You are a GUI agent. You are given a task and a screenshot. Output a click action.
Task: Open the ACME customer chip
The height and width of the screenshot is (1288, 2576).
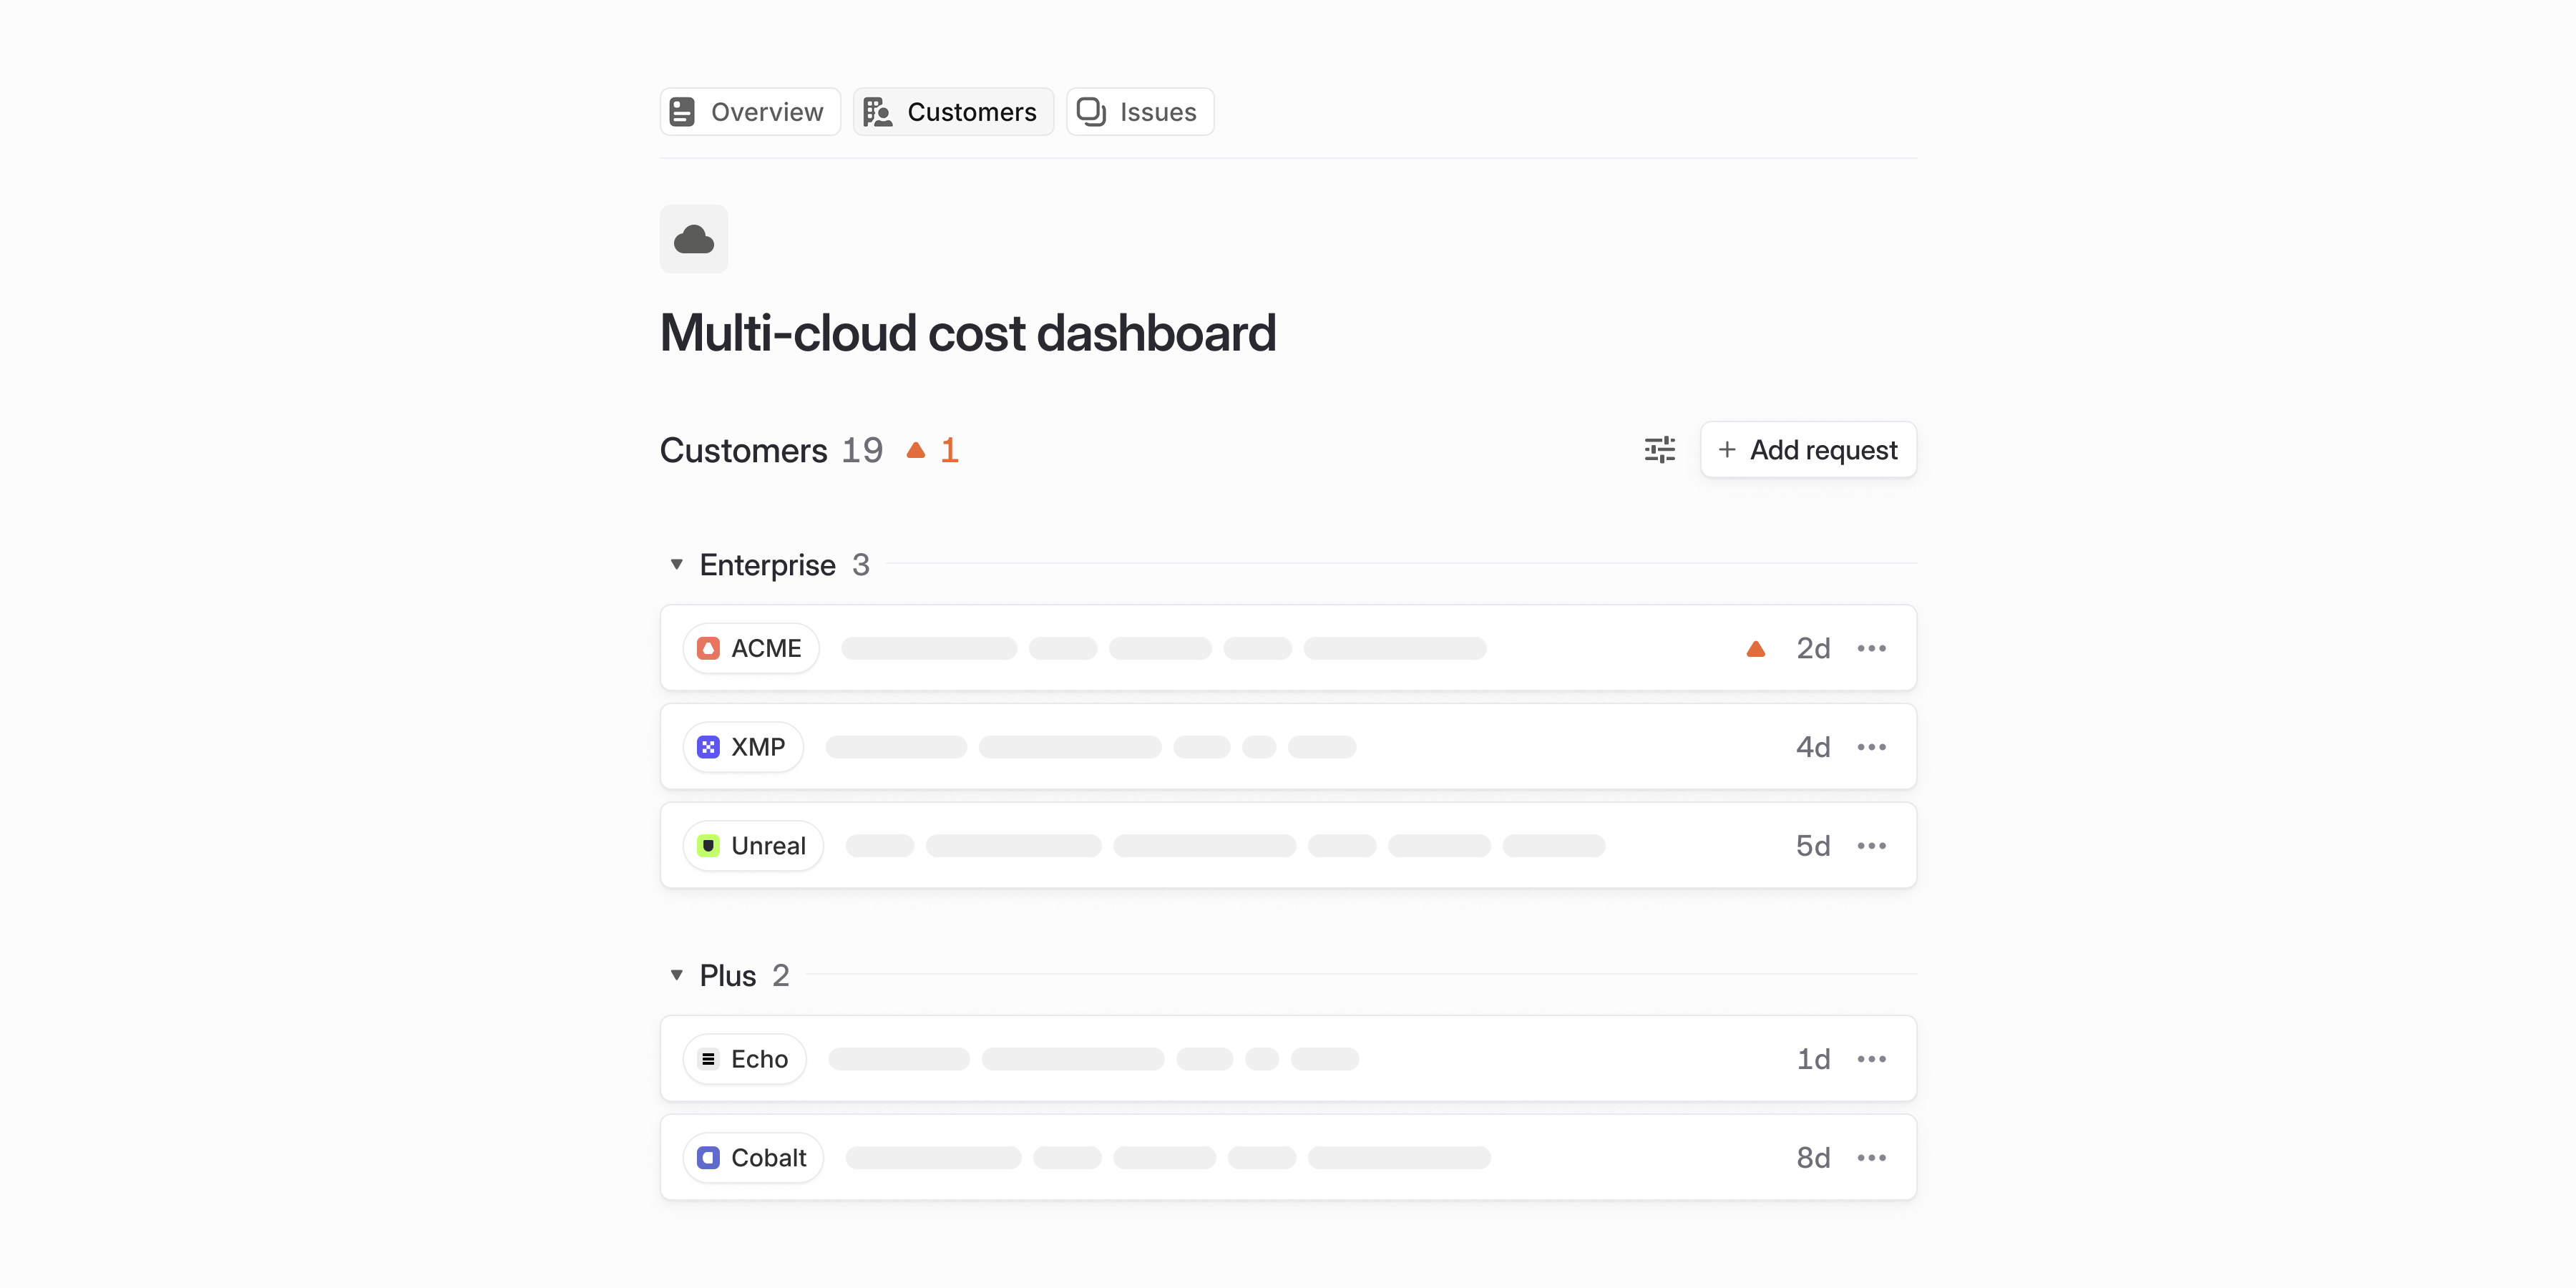pos(751,649)
